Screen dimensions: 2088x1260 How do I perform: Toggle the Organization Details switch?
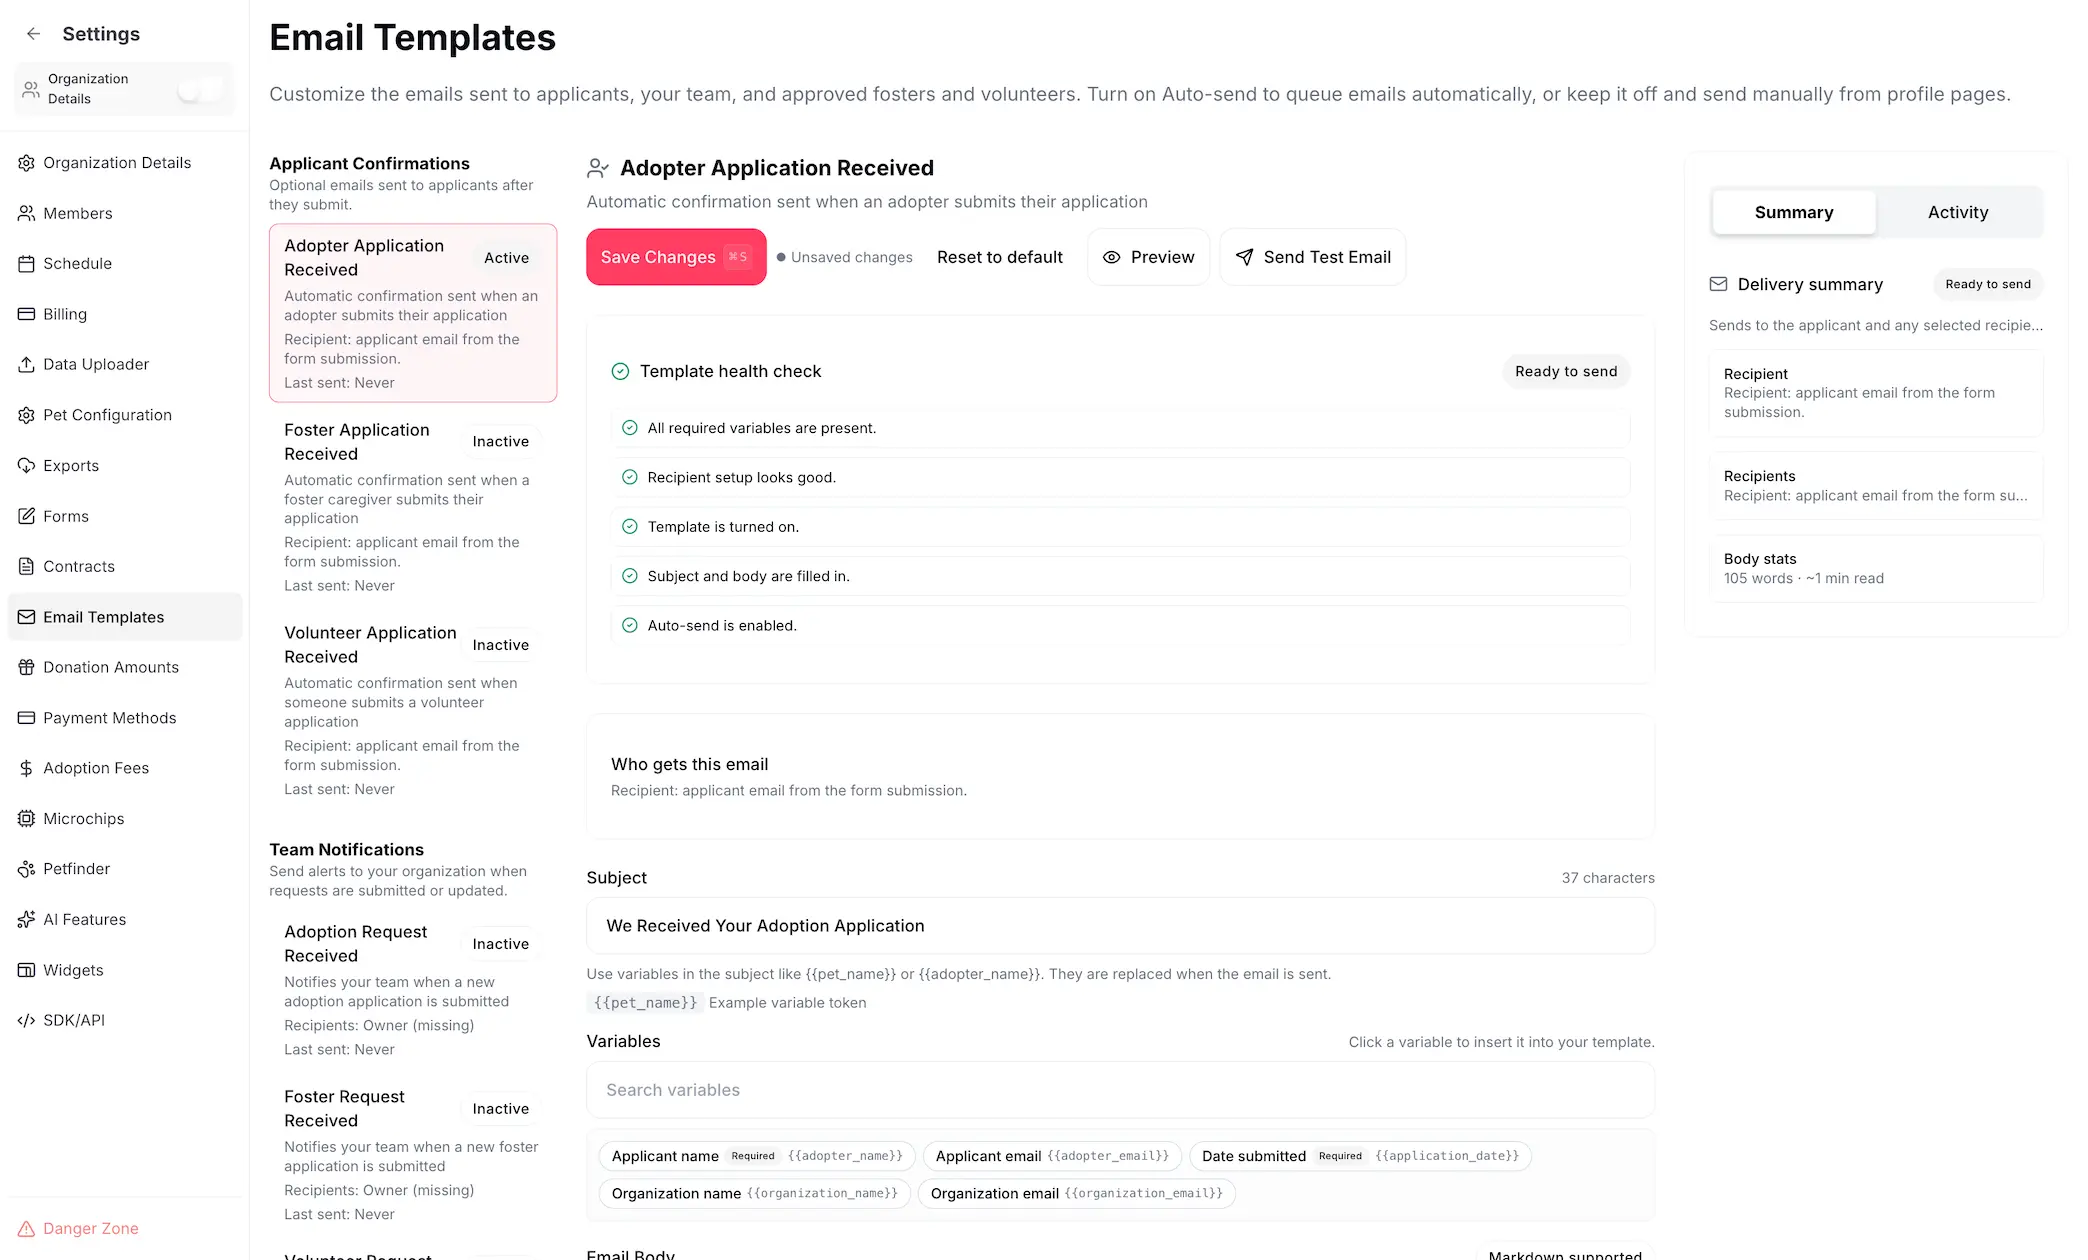click(x=202, y=89)
